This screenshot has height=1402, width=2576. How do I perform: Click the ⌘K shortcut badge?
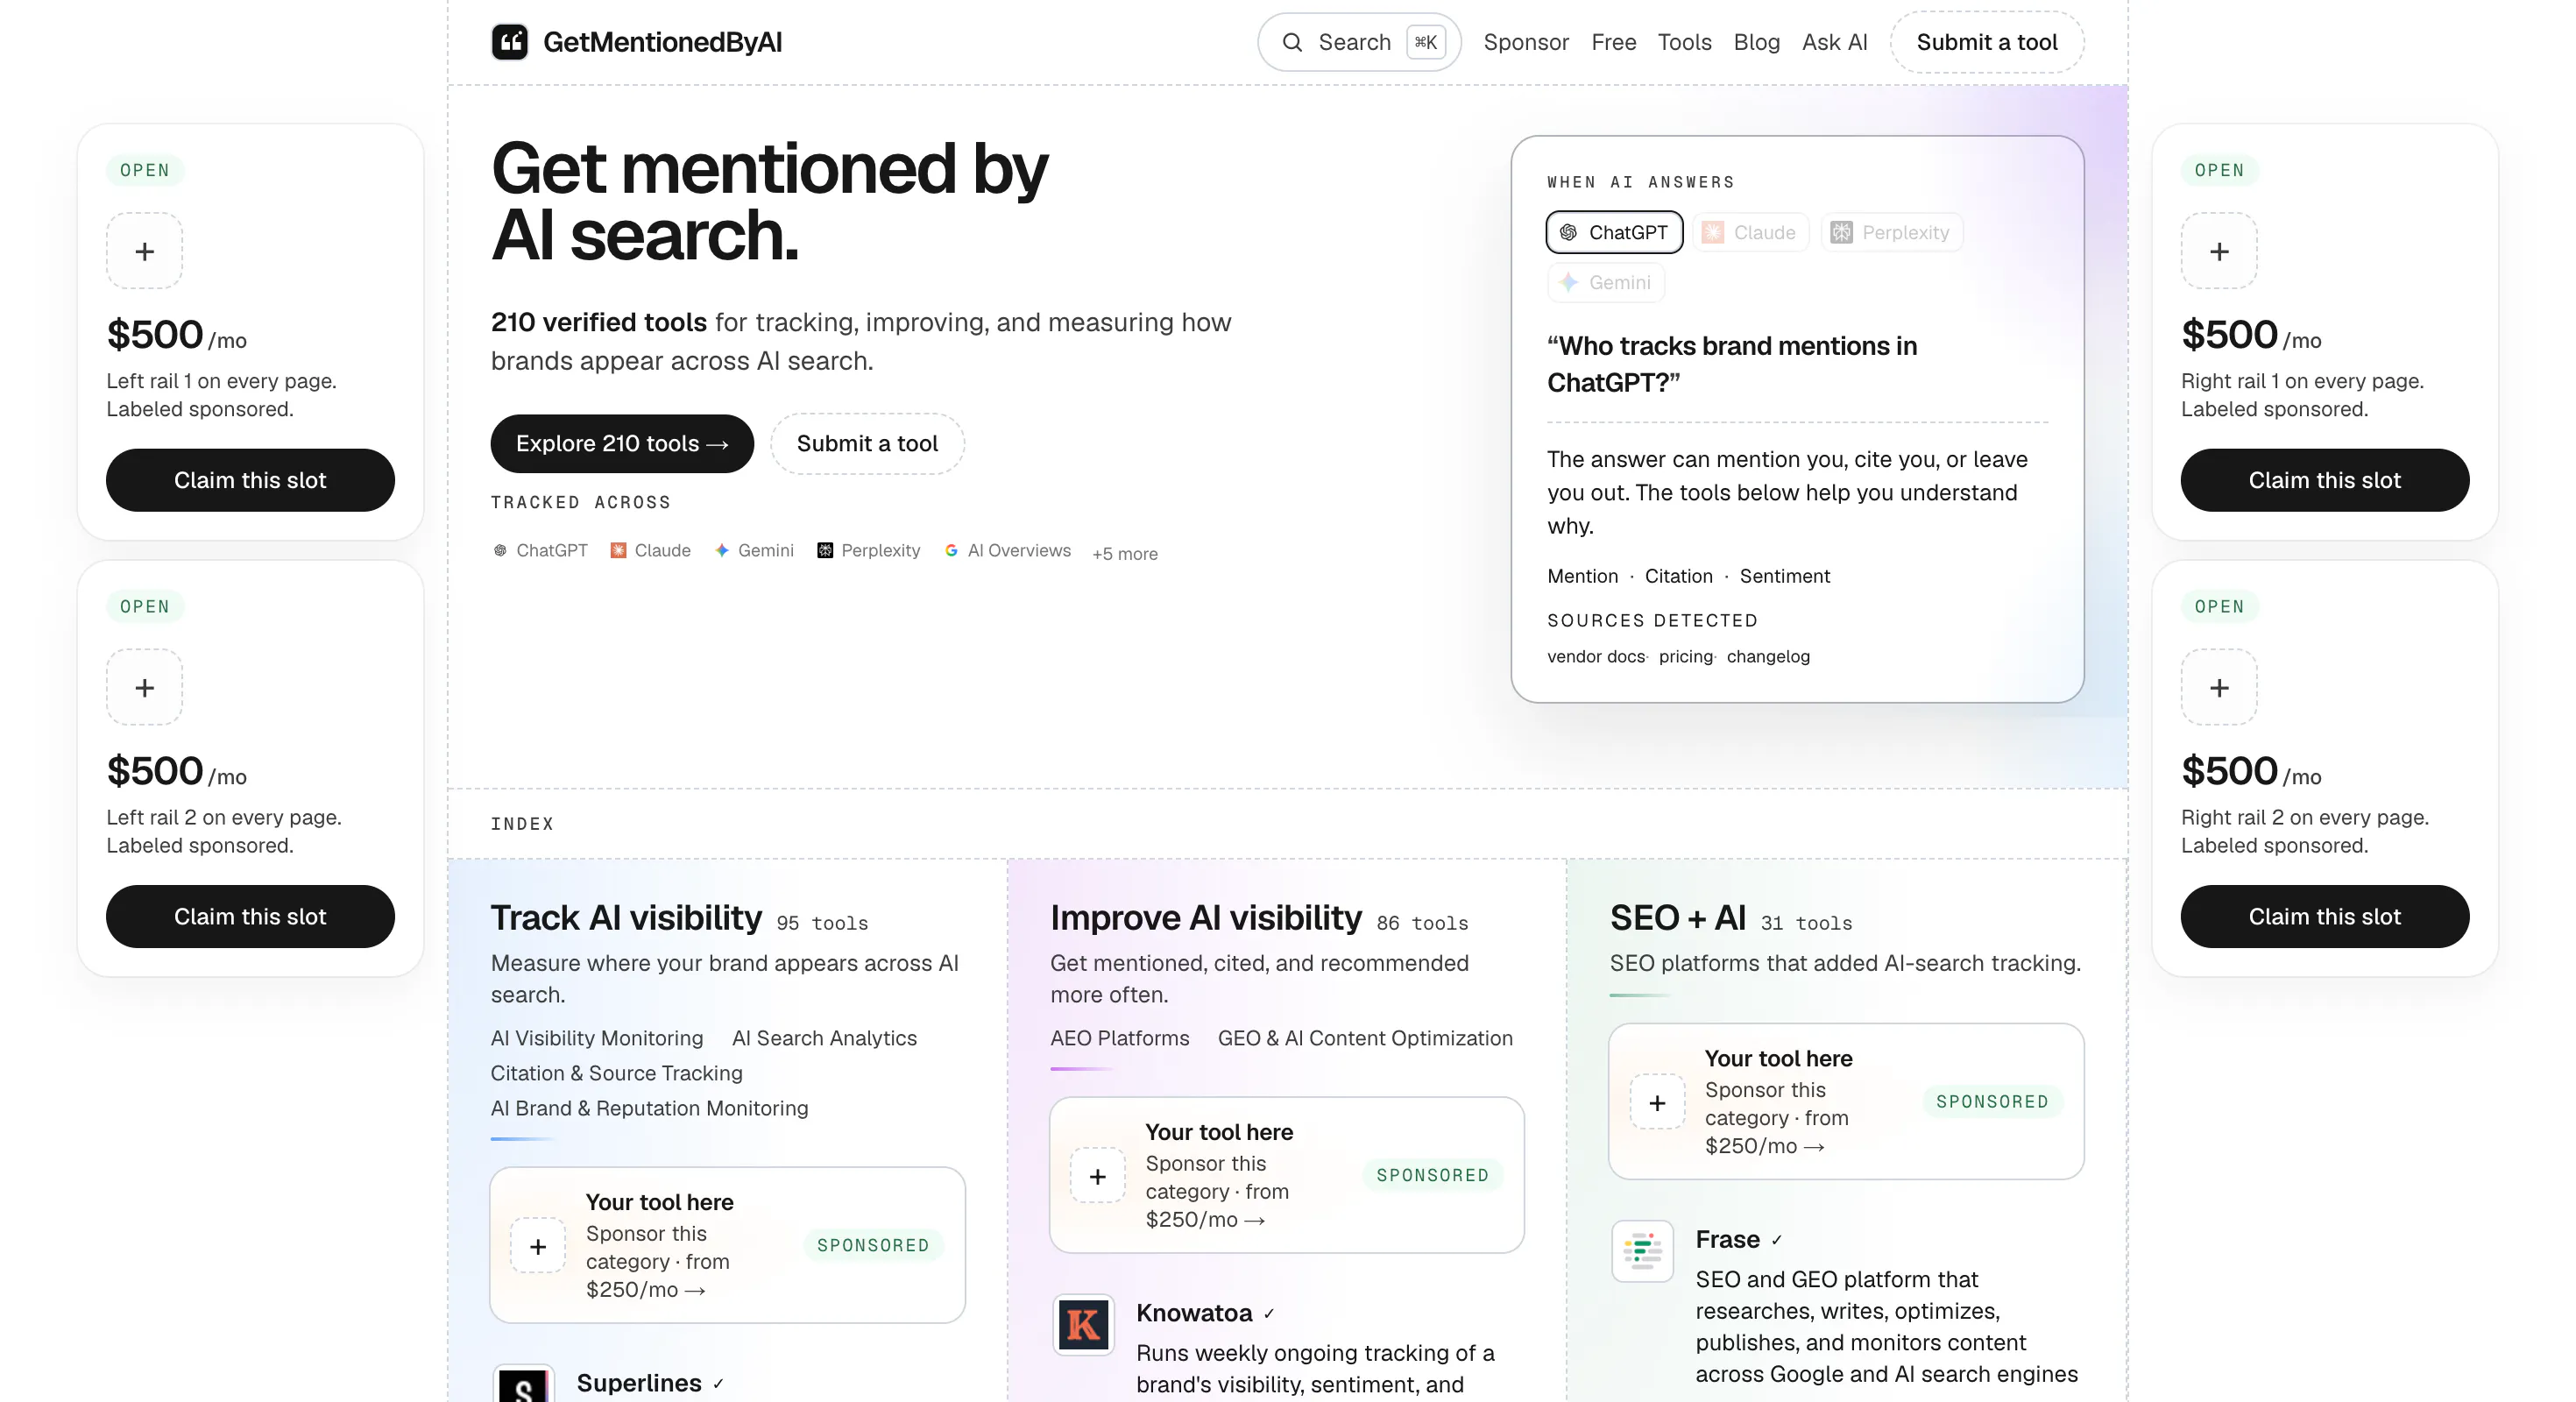pos(1425,42)
